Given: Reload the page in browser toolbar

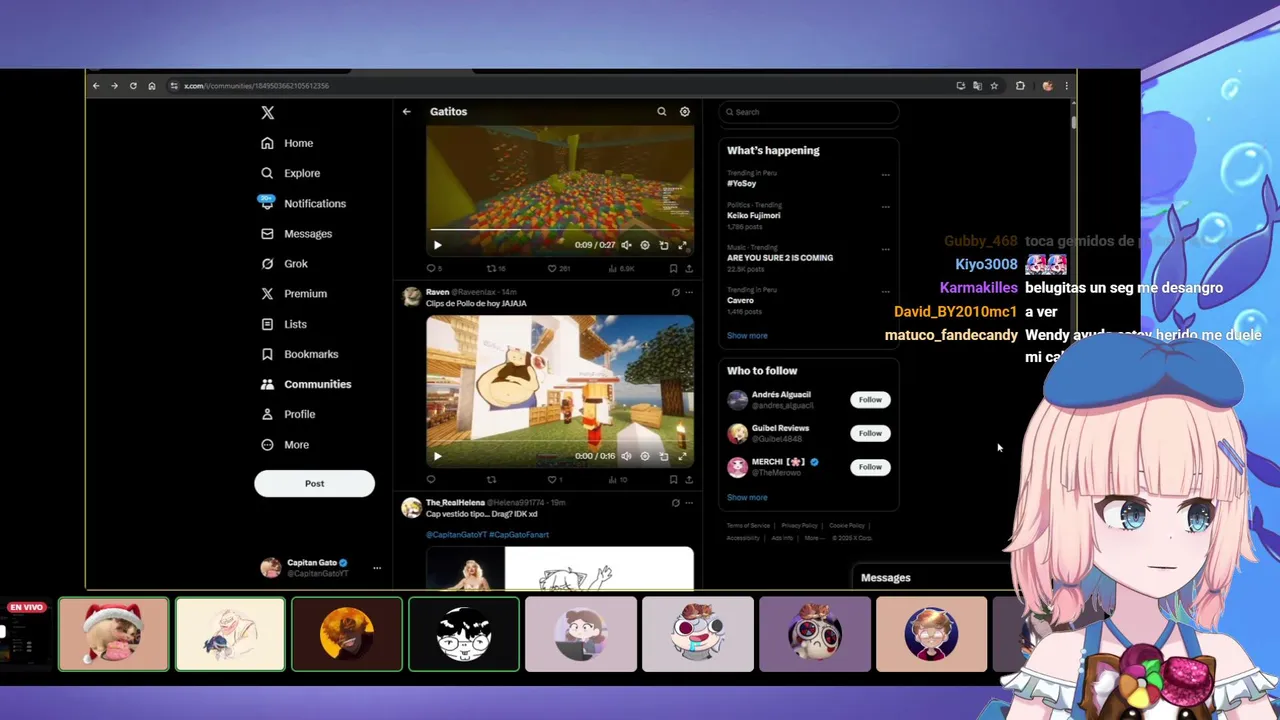Looking at the screenshot, I should click(133, 86).
